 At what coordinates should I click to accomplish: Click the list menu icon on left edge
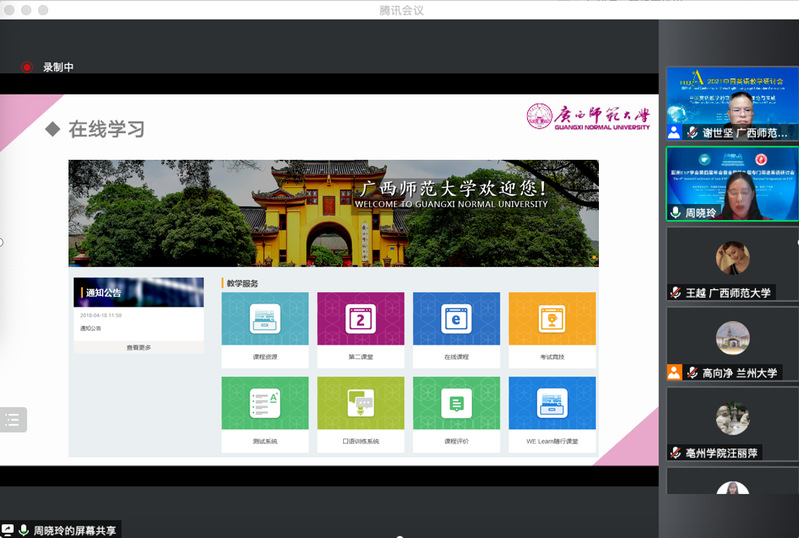tap(12, 420)
